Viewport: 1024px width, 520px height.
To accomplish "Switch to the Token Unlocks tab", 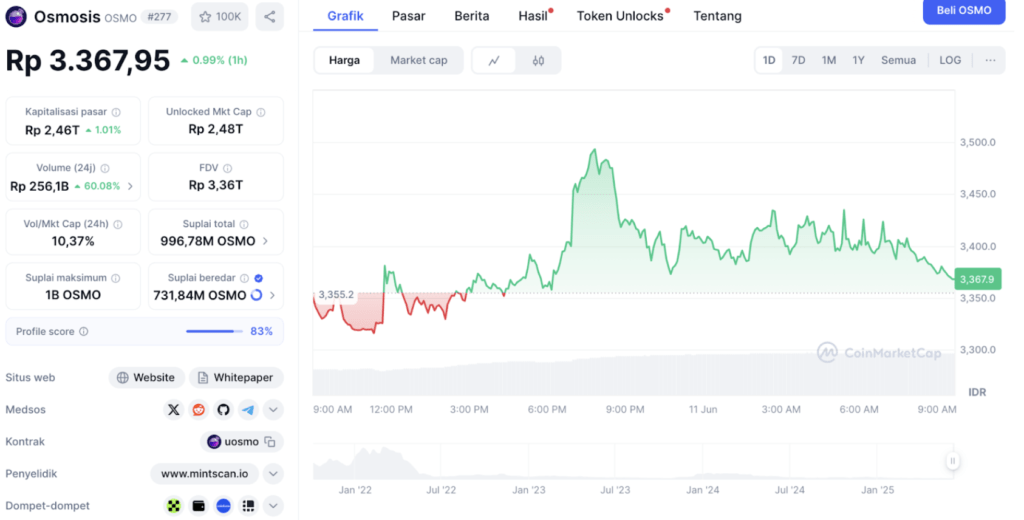I will [620, 16].
